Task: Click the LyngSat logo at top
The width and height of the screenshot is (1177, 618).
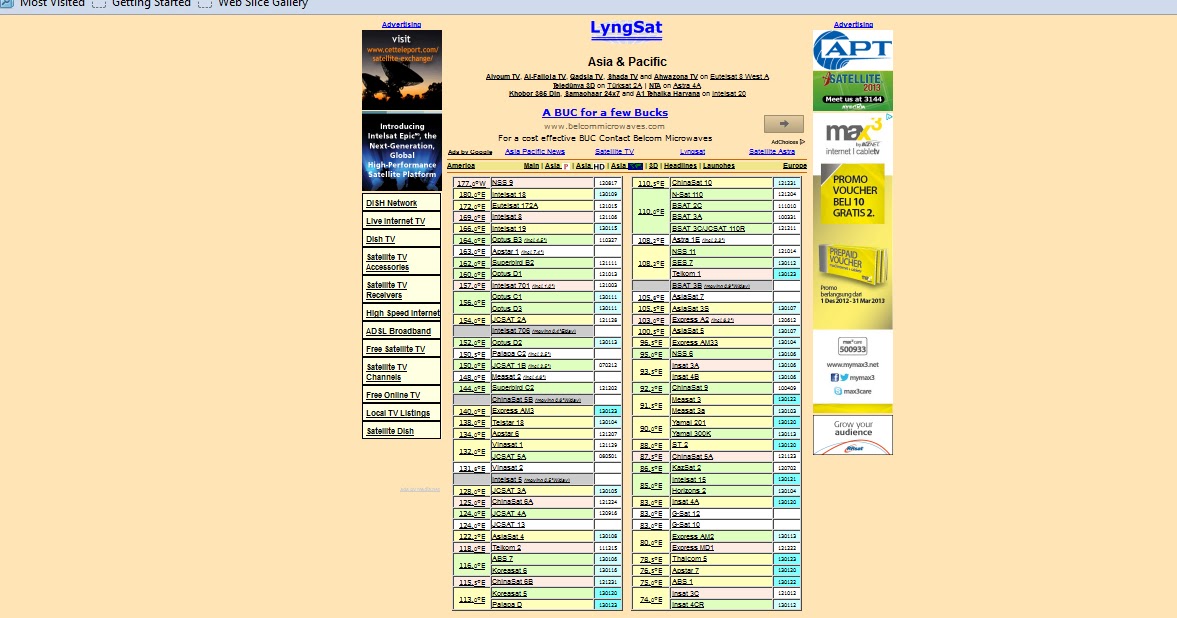Action: point(626,30)
